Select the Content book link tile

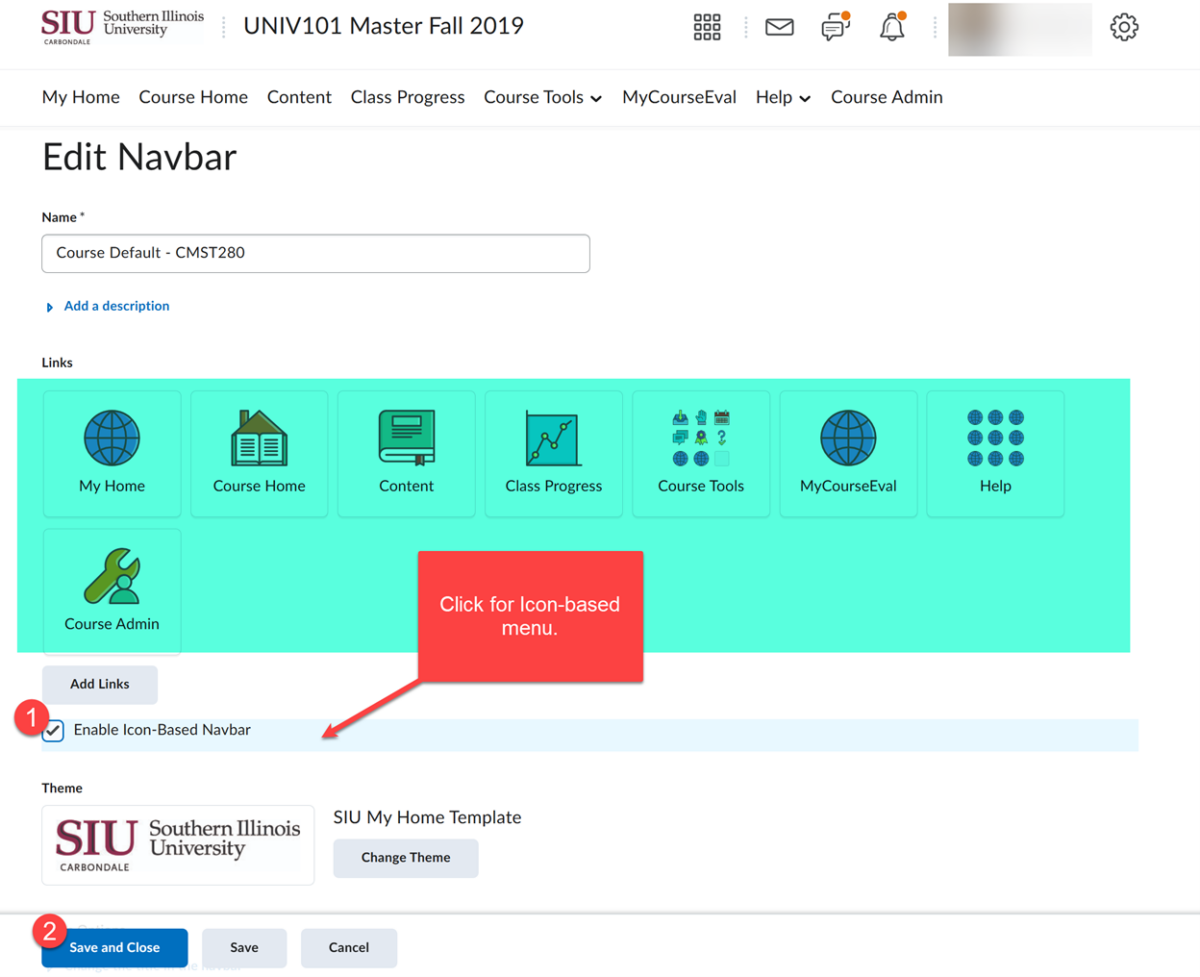(406, 453)
